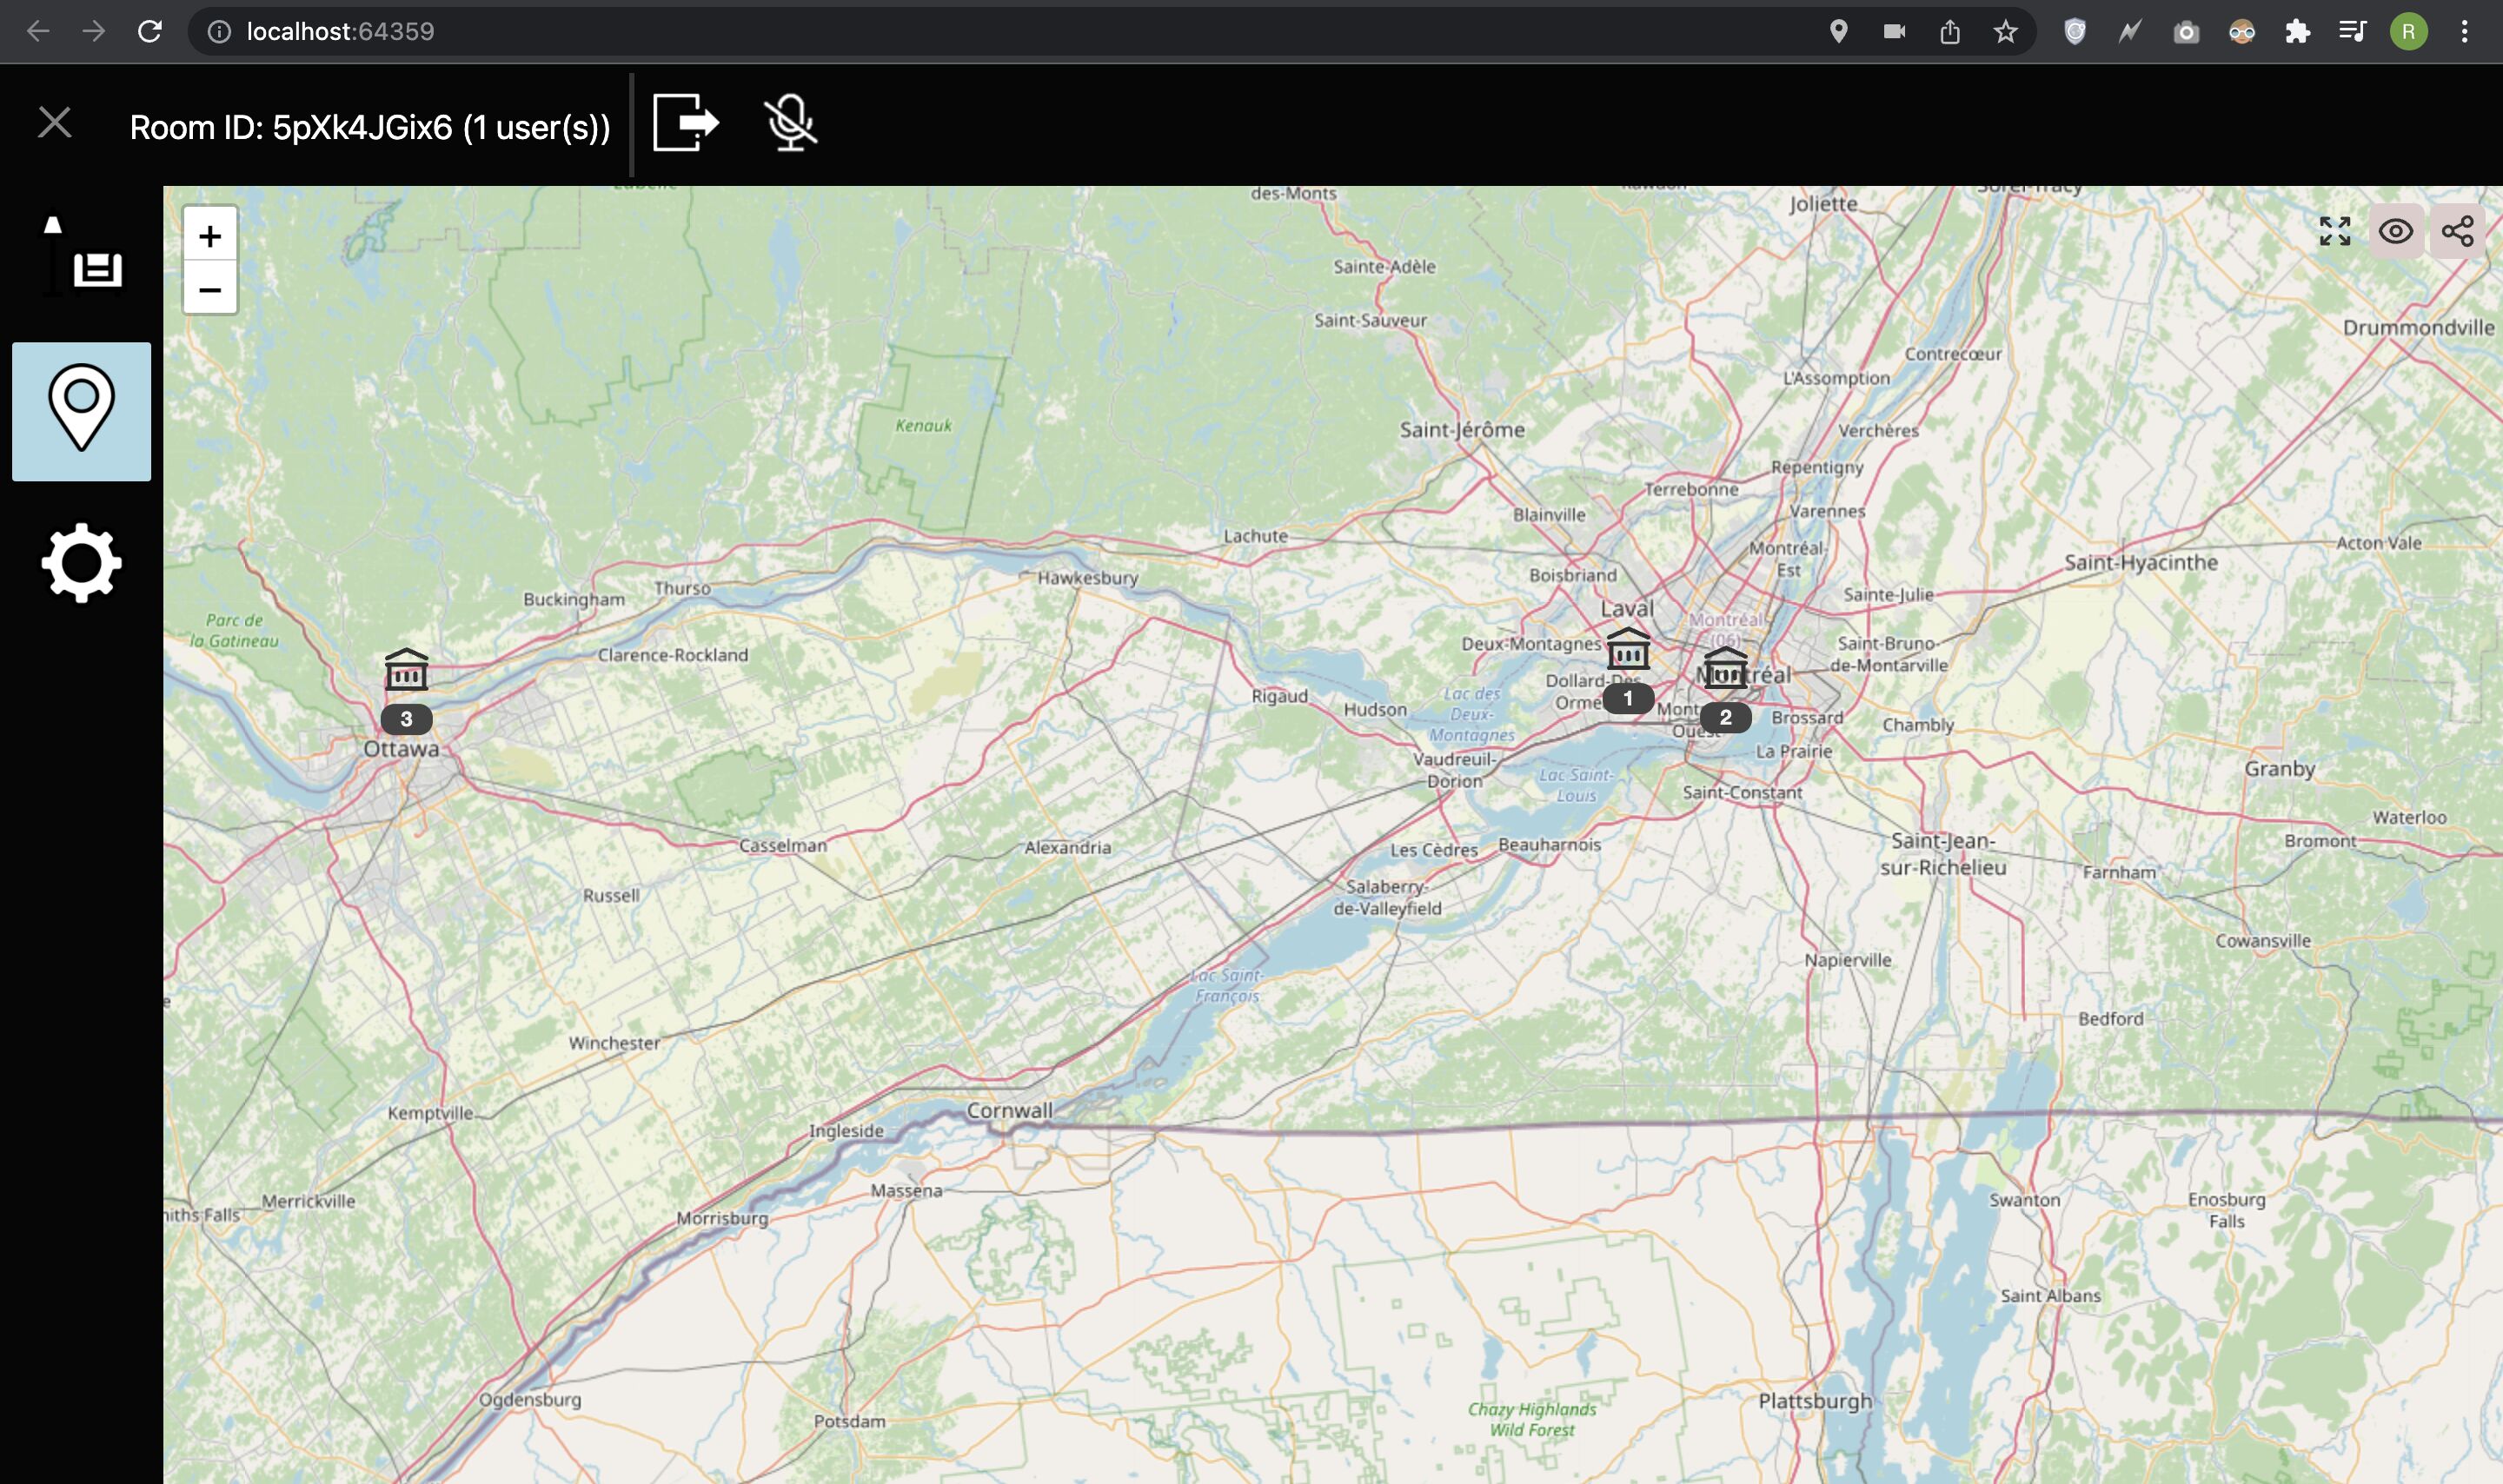This screenshot has height=1484, width=2503.
Task: Open the browser three-dot menu
Action: click(2464, 32)
